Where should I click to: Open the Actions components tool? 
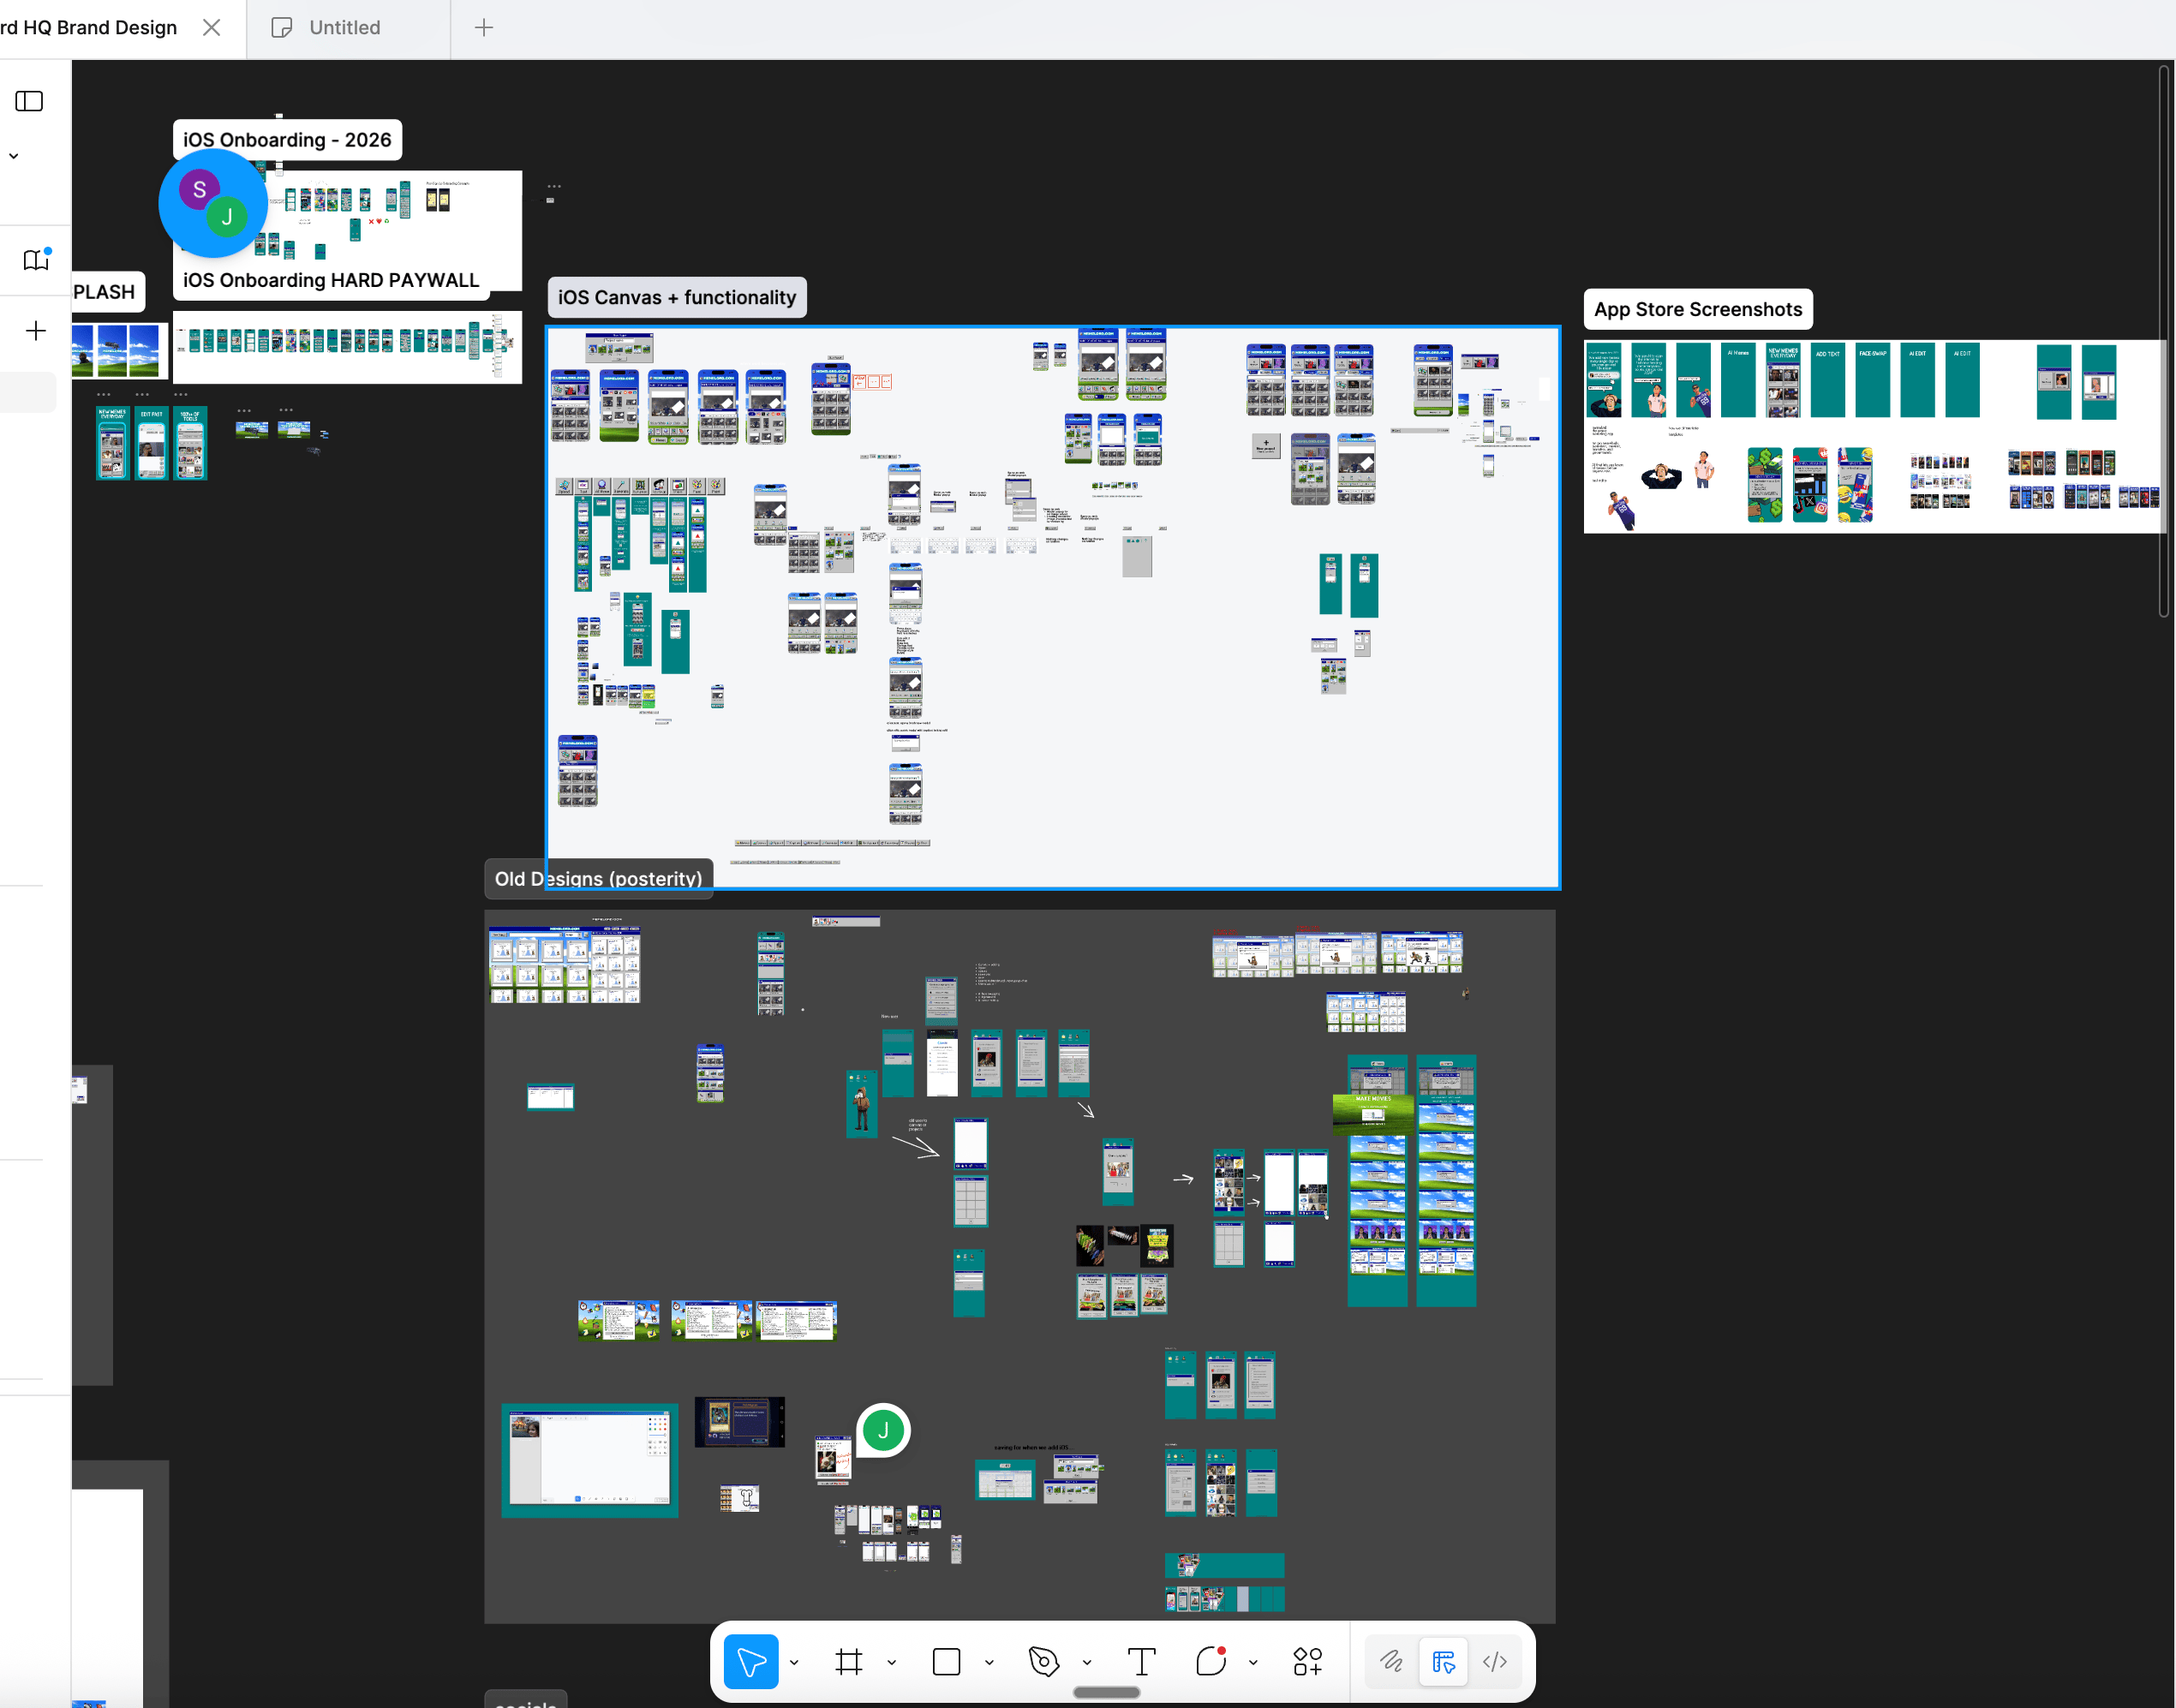[1307, 1661]
